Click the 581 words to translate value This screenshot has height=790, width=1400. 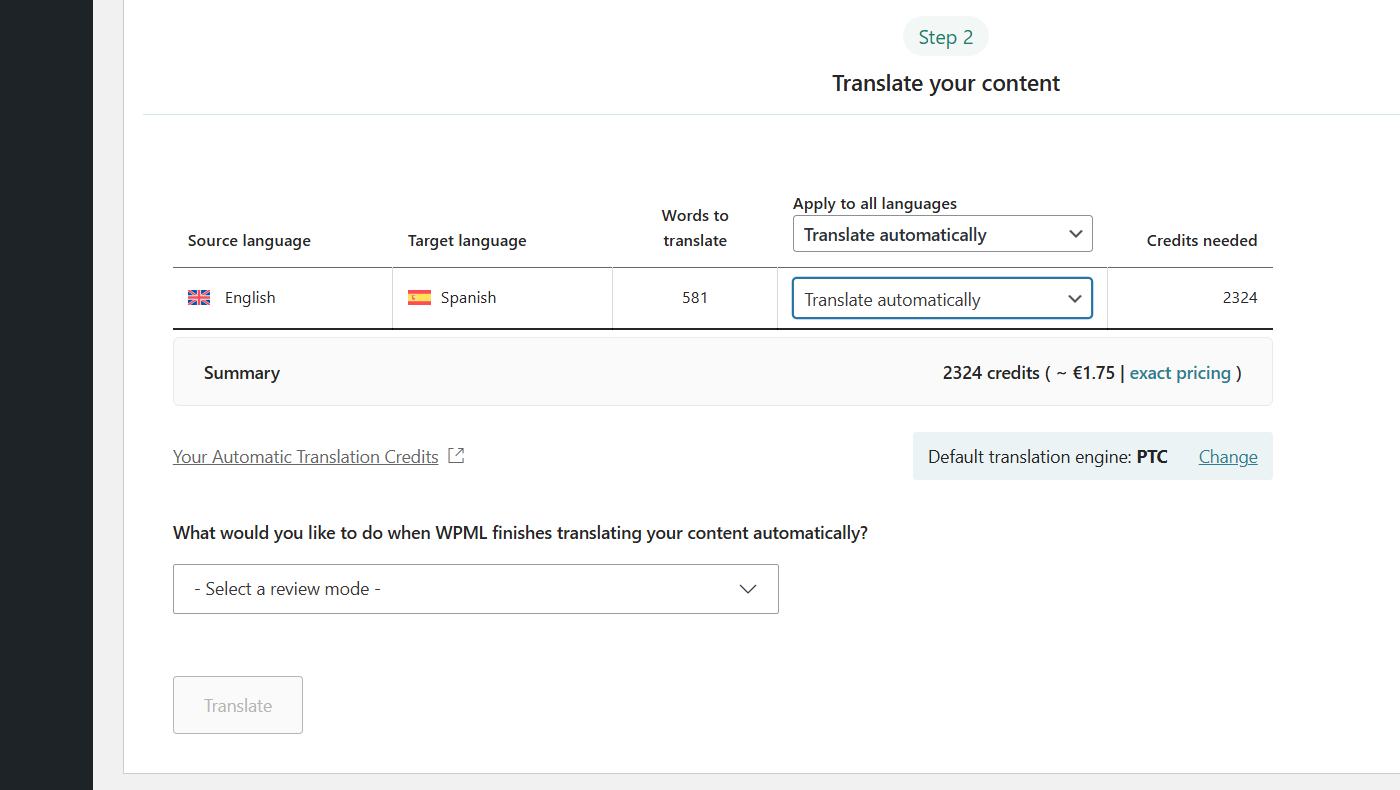[695, 298]
